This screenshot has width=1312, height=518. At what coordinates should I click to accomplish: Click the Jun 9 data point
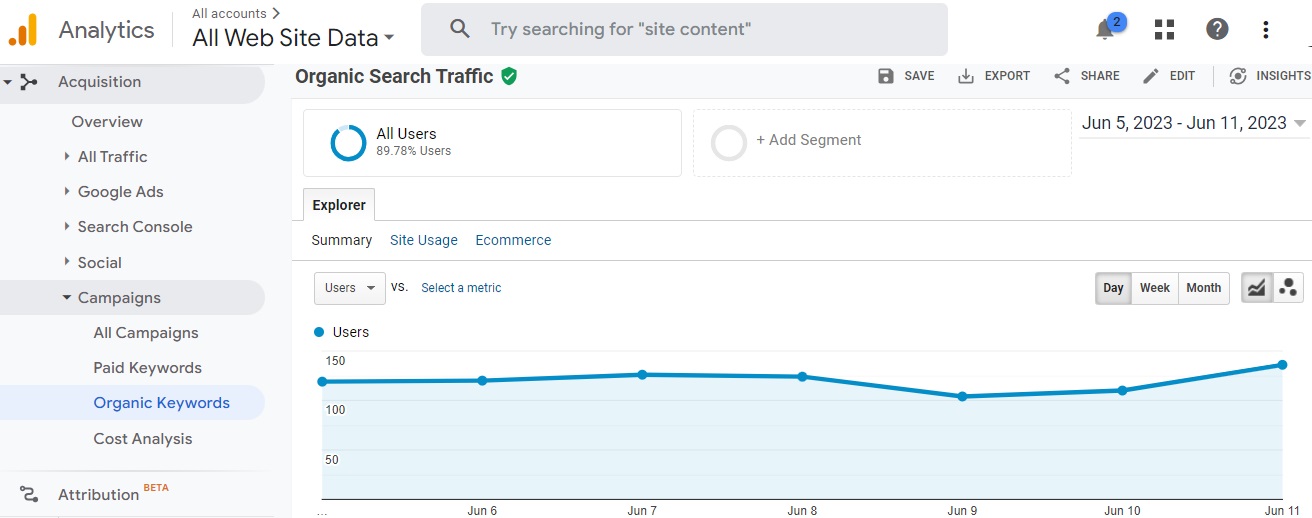962,397
